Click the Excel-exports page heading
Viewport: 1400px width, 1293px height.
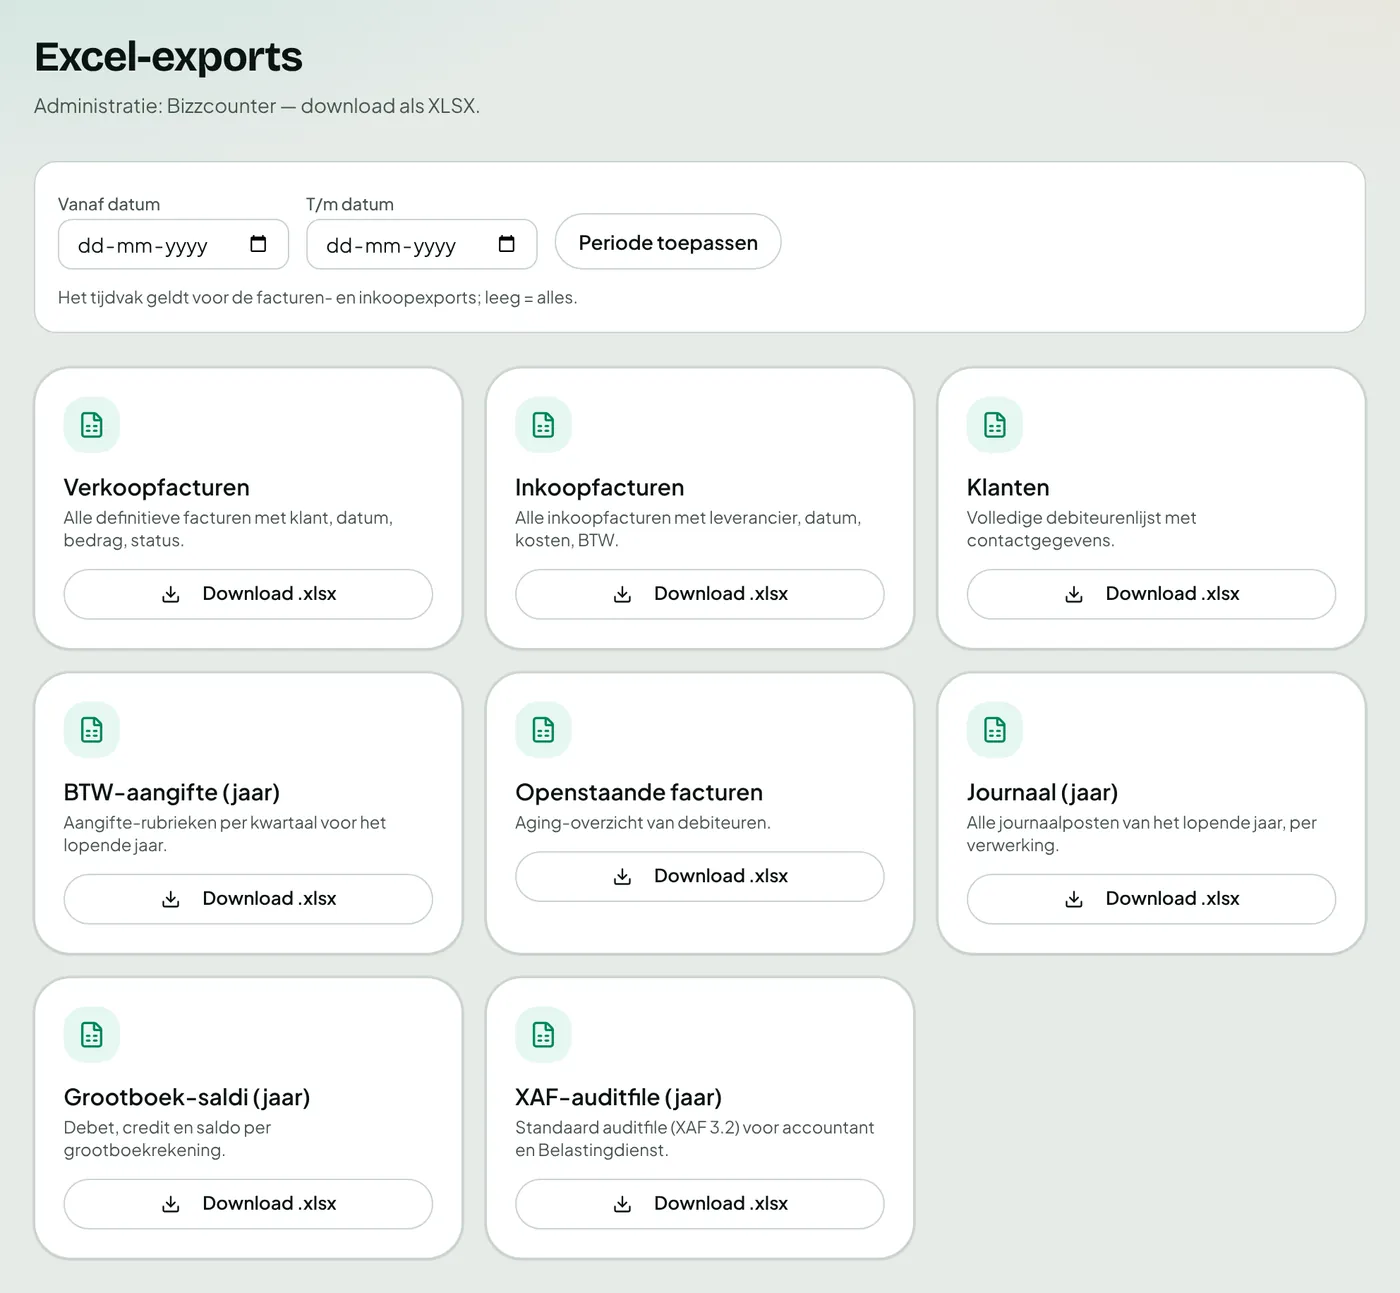(168, 57)
